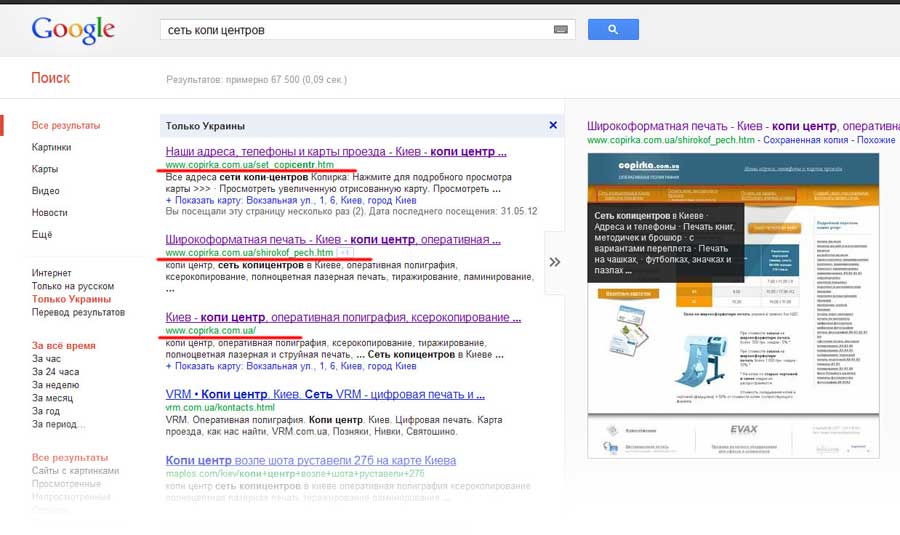Open the 'Картинки' search category
Viewport: 900px width, 535px height.
[x=52, y=147]
